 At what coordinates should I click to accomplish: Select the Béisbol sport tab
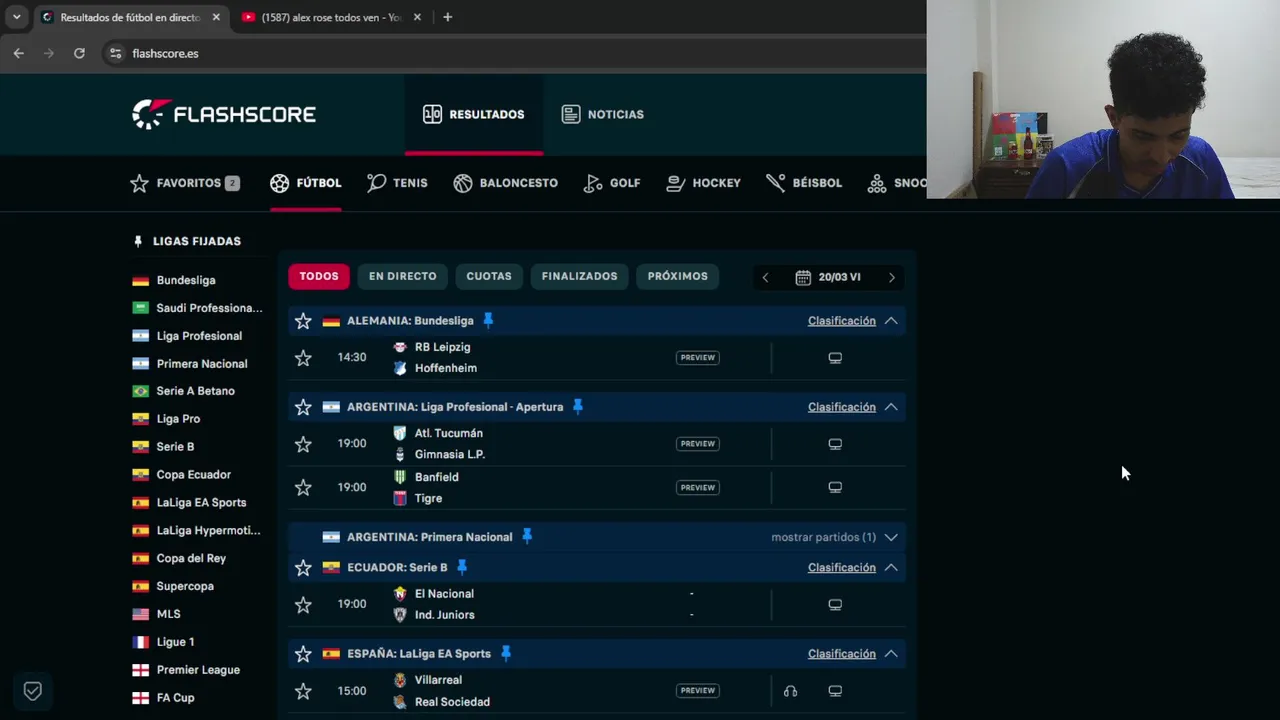pos(804,183)
